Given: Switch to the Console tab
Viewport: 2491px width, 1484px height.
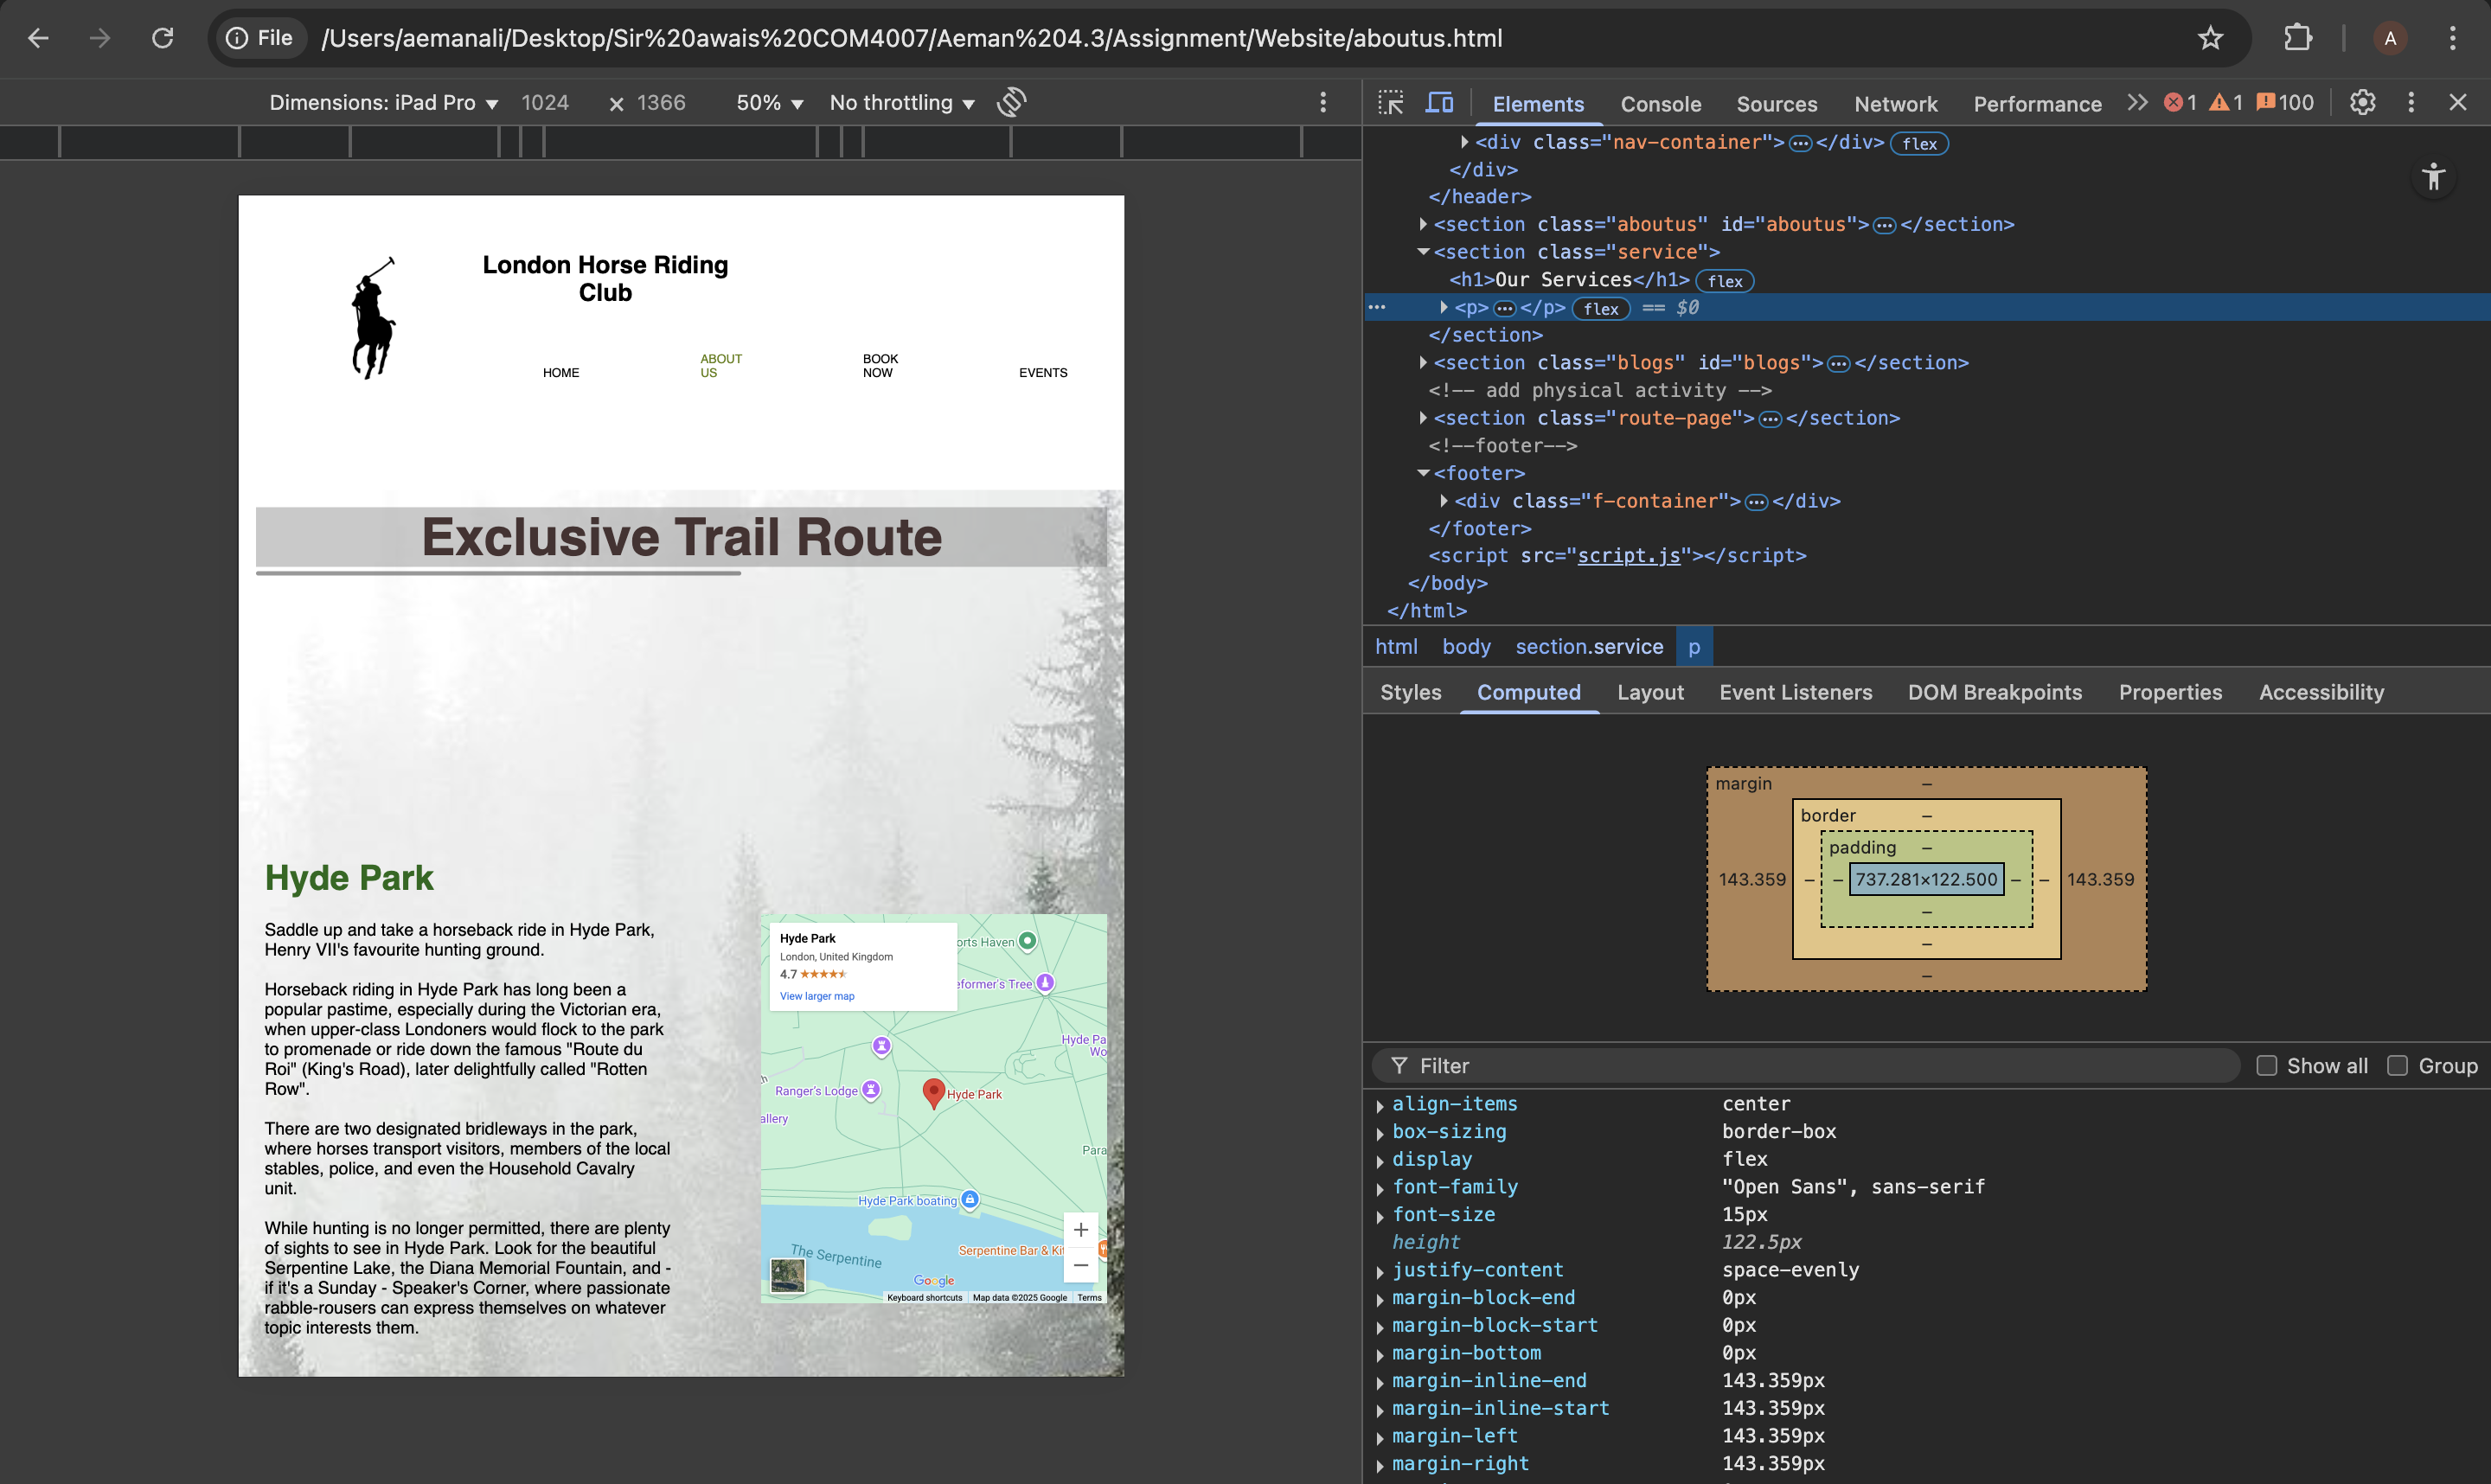Looking at the screenshot, I should (1660, 104).
